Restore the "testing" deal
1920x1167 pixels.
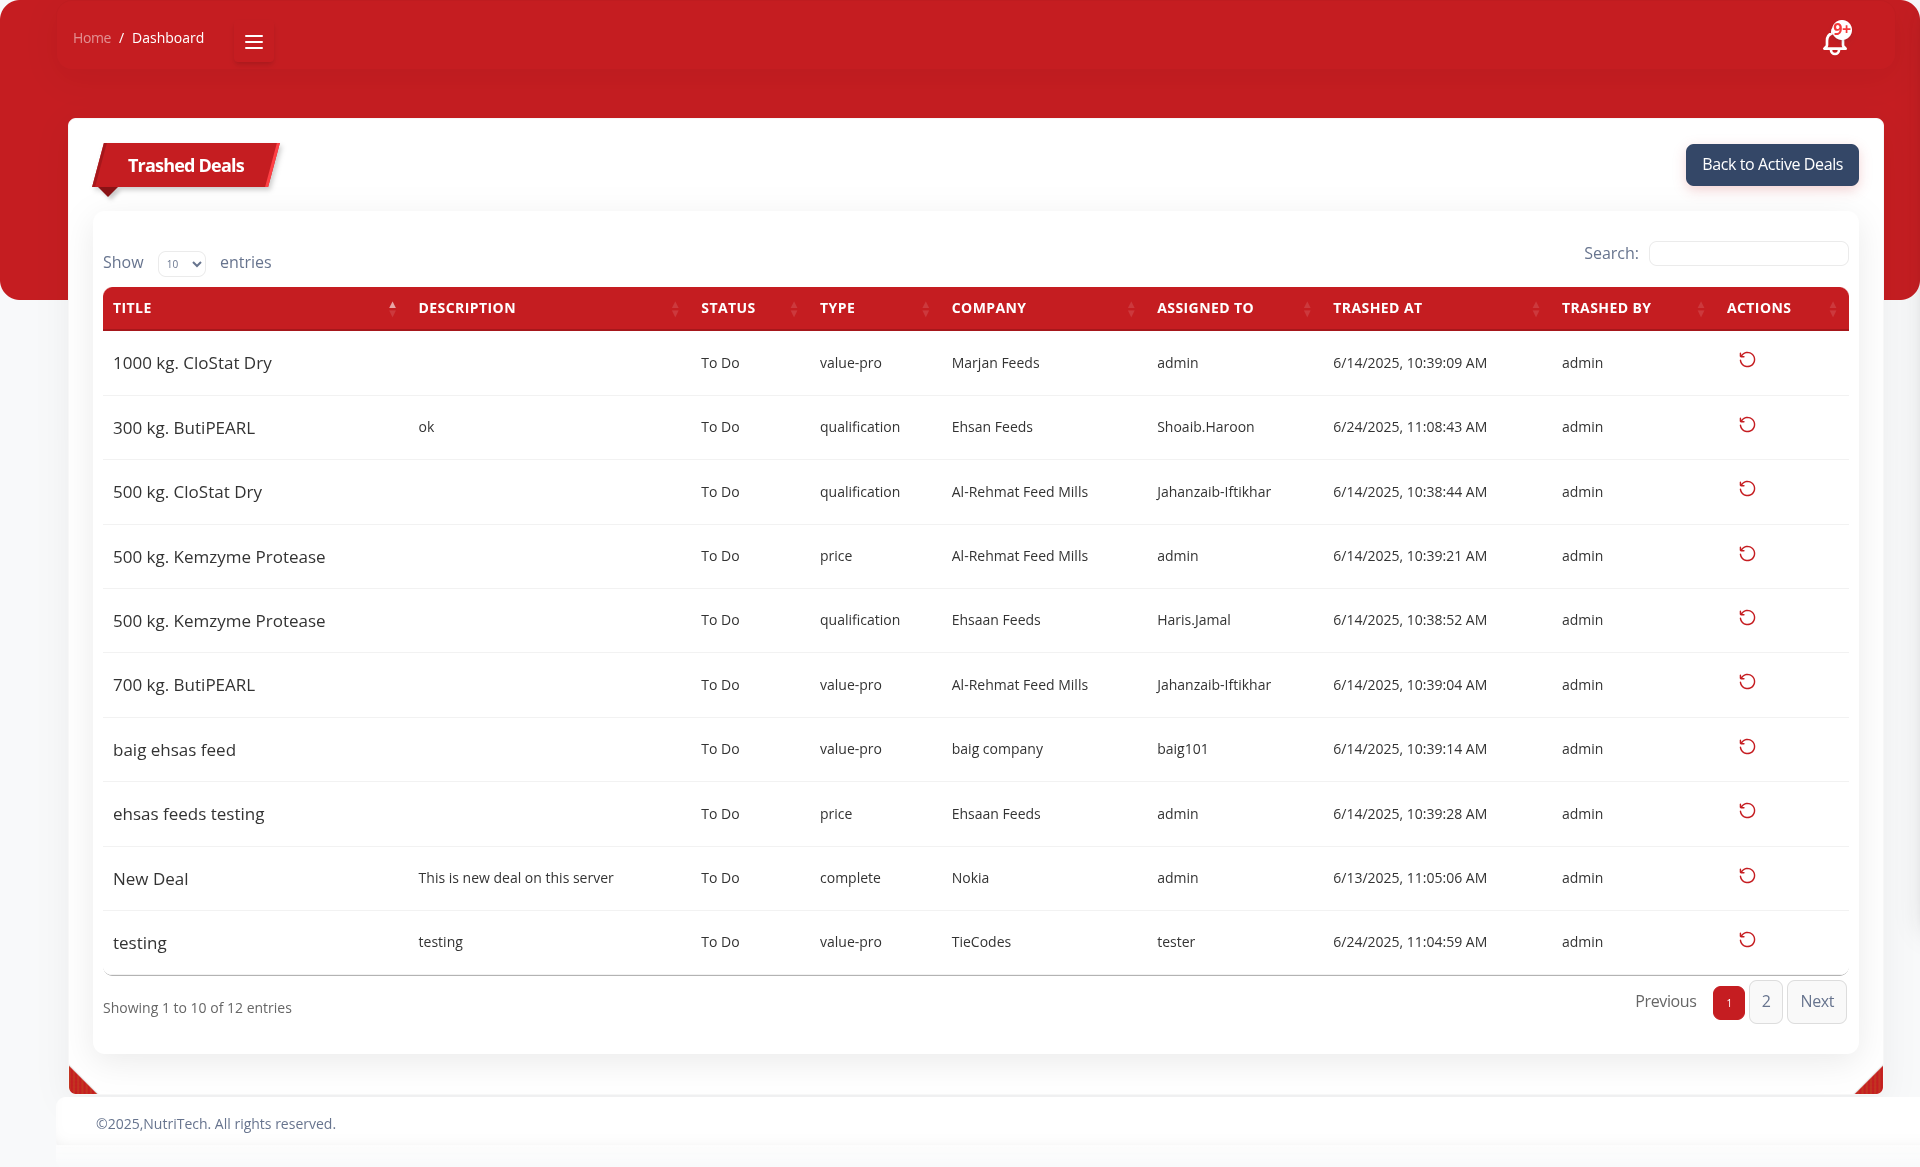(x=1747, y=940)
